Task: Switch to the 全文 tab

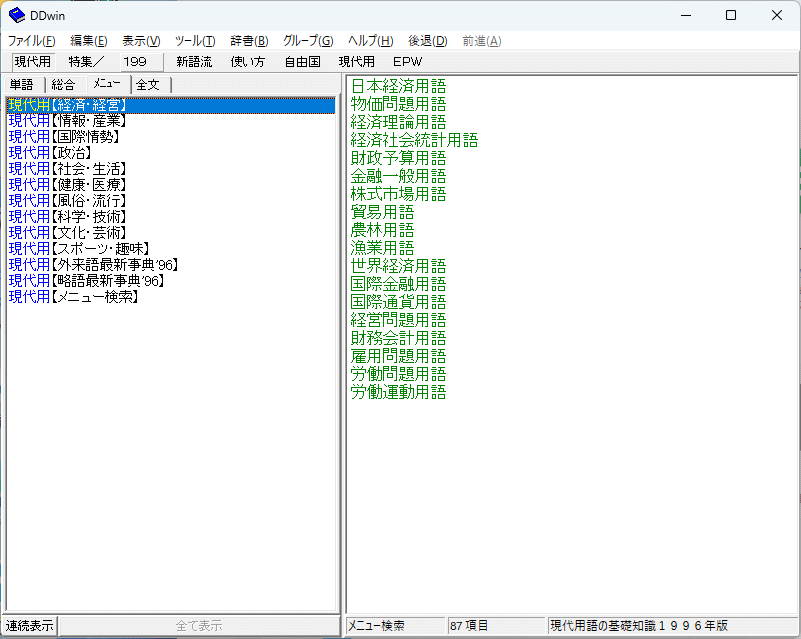Action: coord(148,85)
